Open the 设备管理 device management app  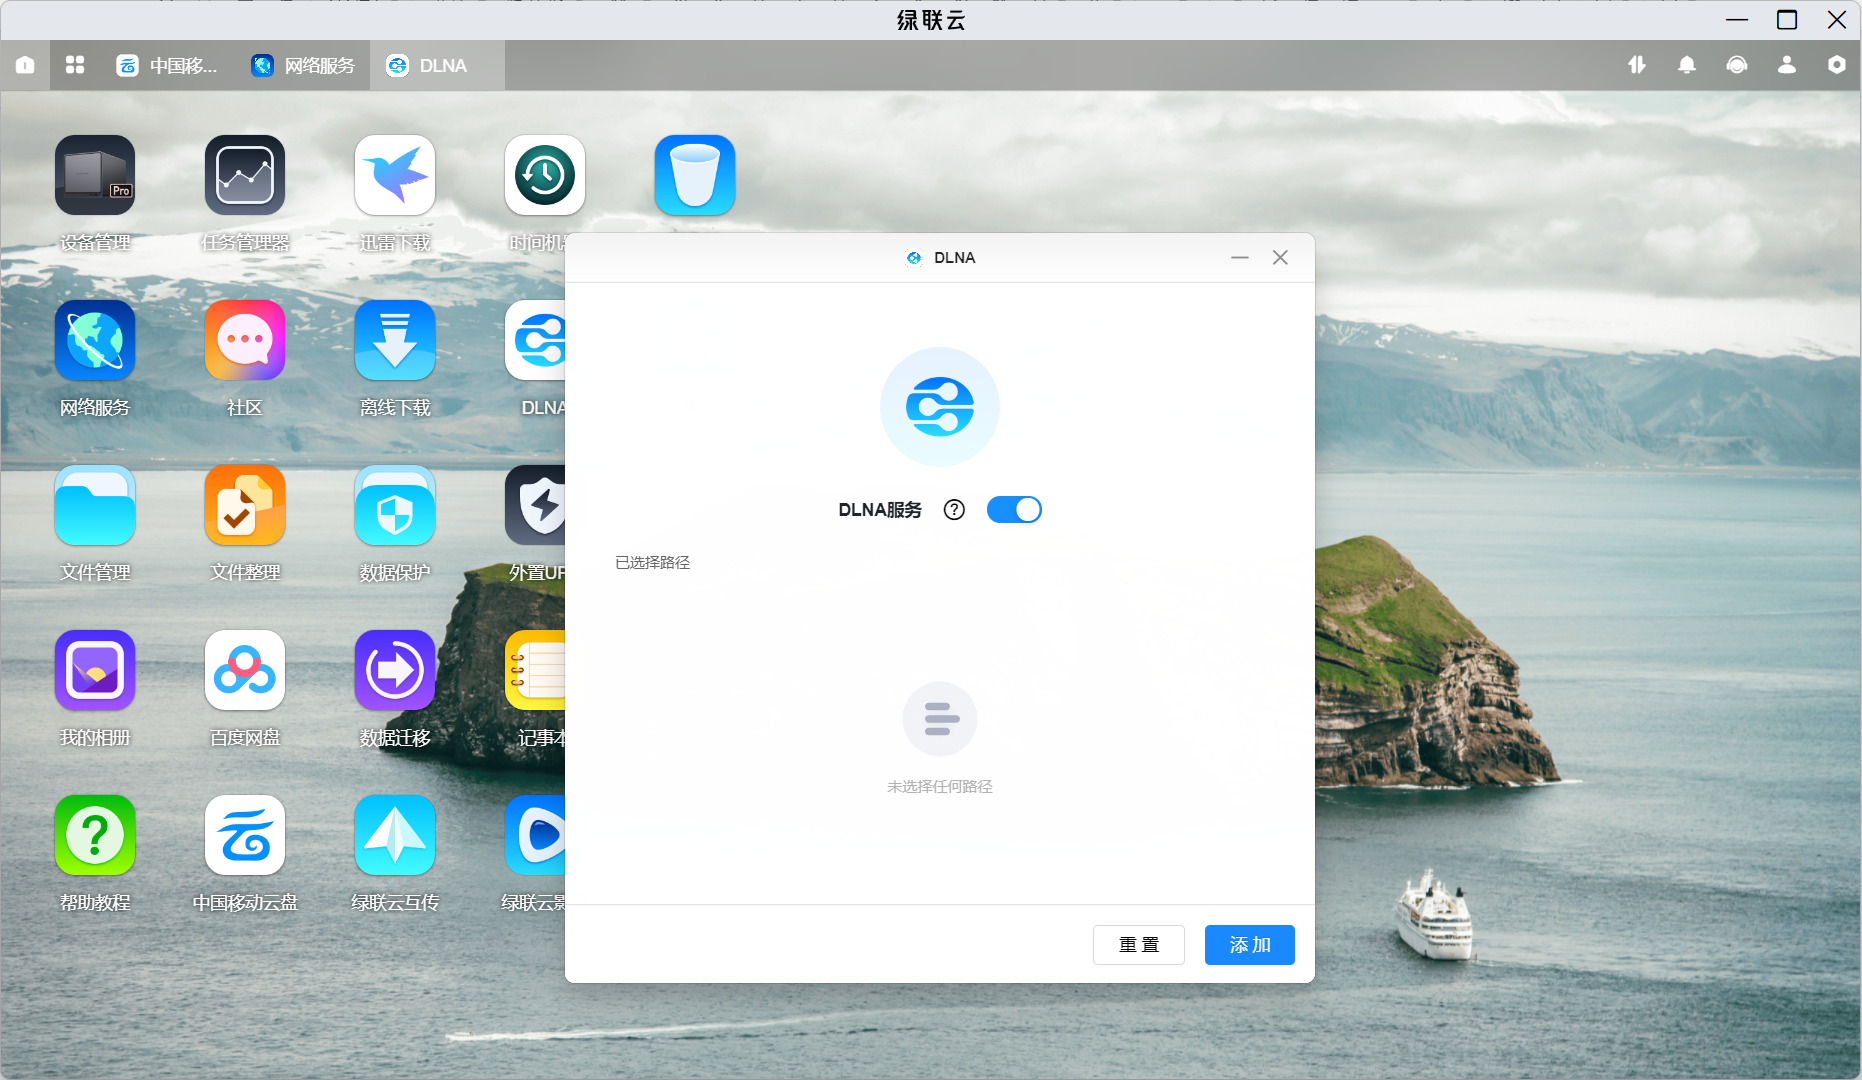pos(95,176)
